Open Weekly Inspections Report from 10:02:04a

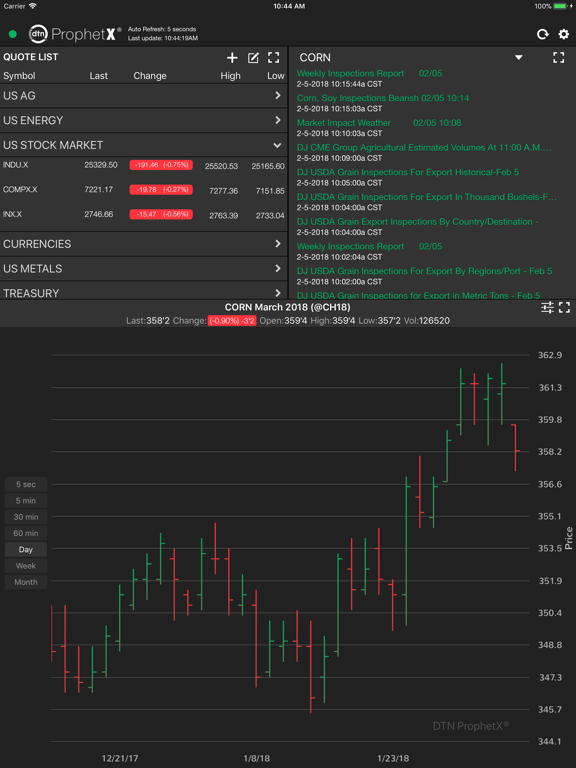369,246
